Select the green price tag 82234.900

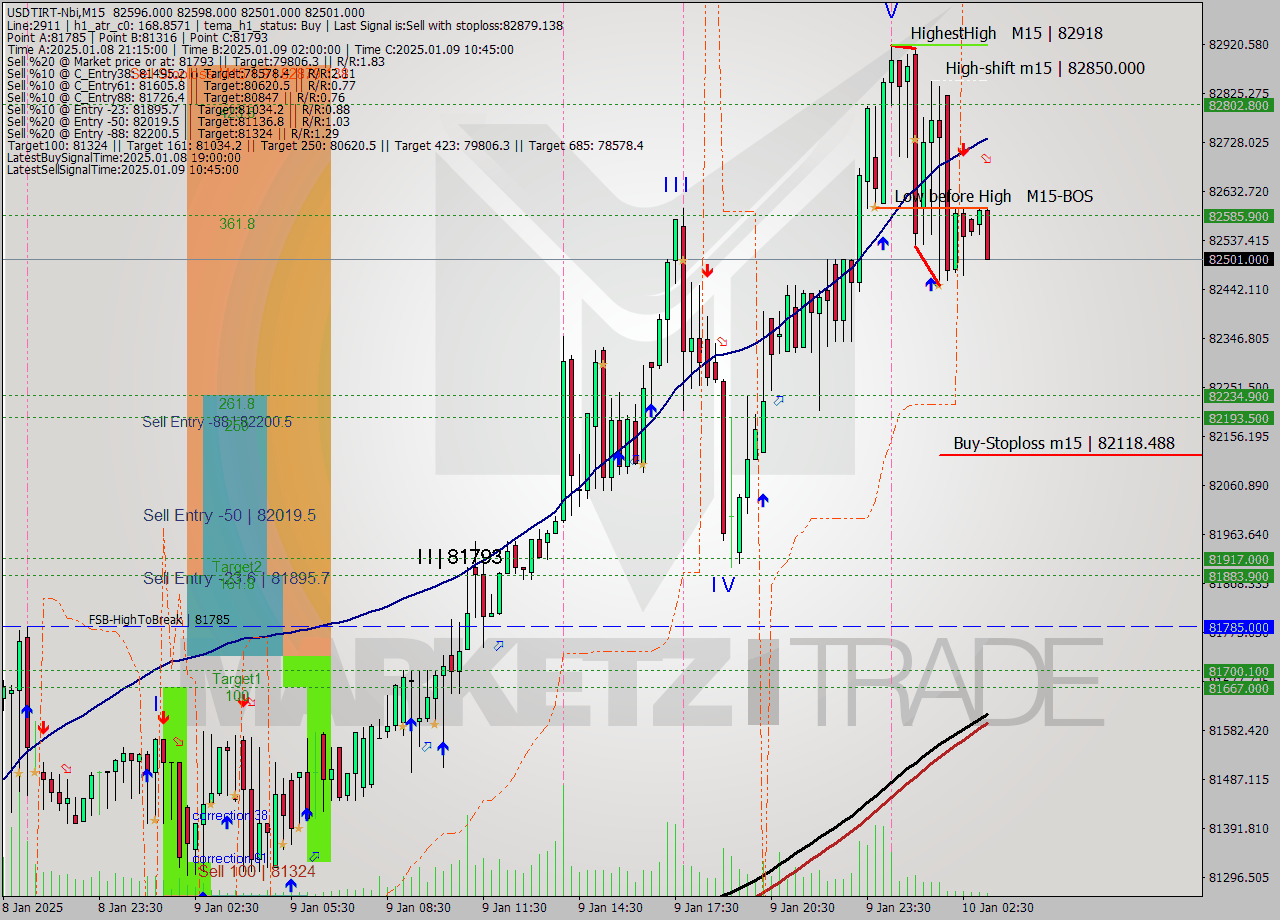tap(1240, 396)
